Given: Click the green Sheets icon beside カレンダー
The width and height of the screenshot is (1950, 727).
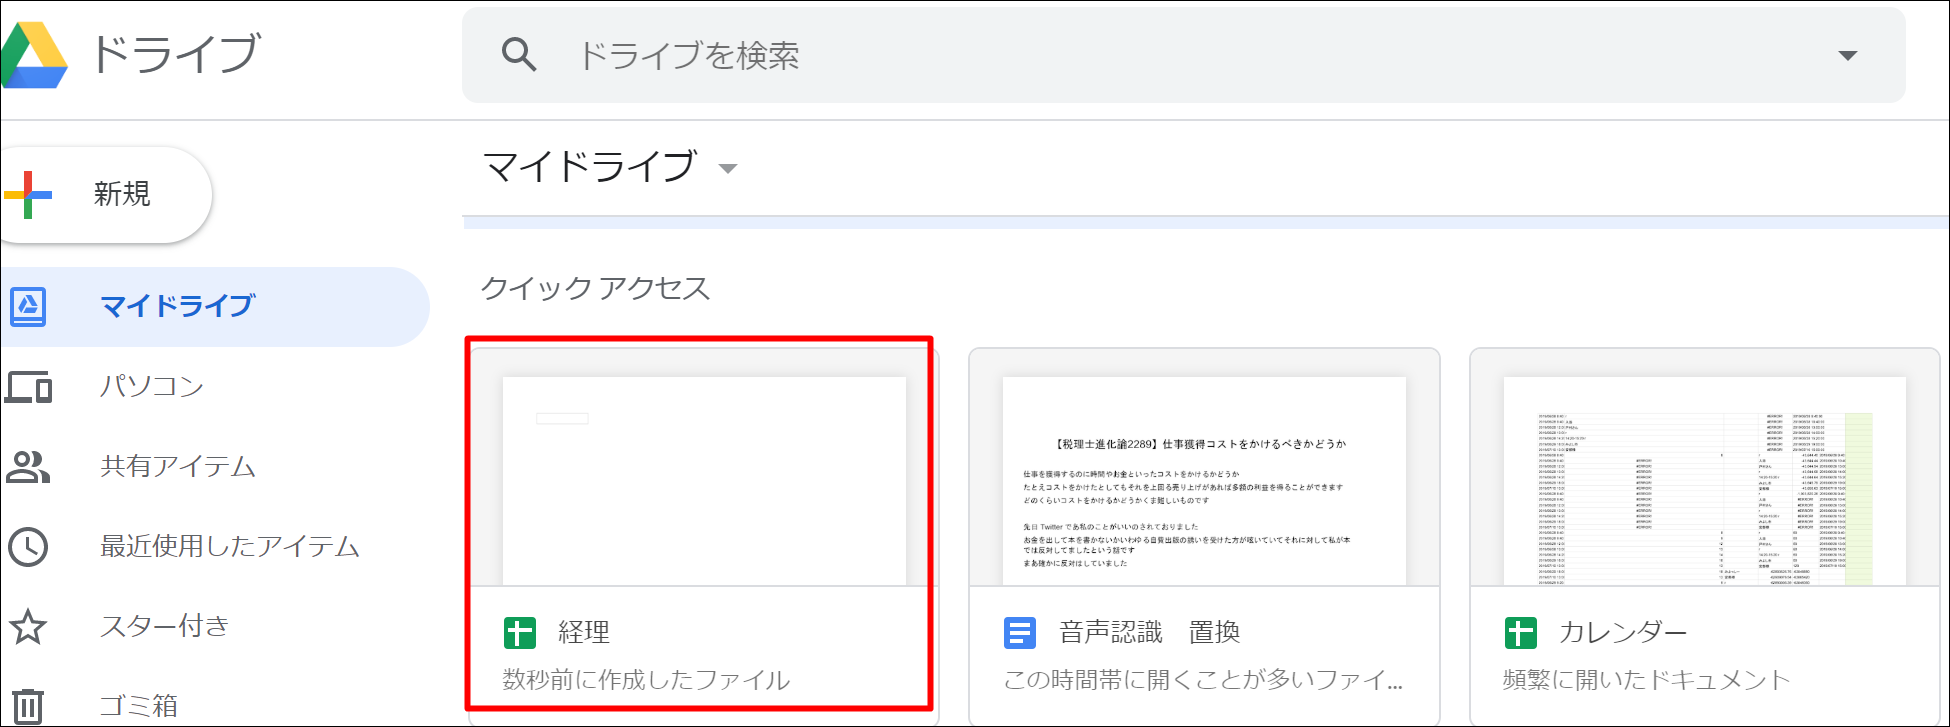Looking at the screenshot, I should coord(1521,633).
